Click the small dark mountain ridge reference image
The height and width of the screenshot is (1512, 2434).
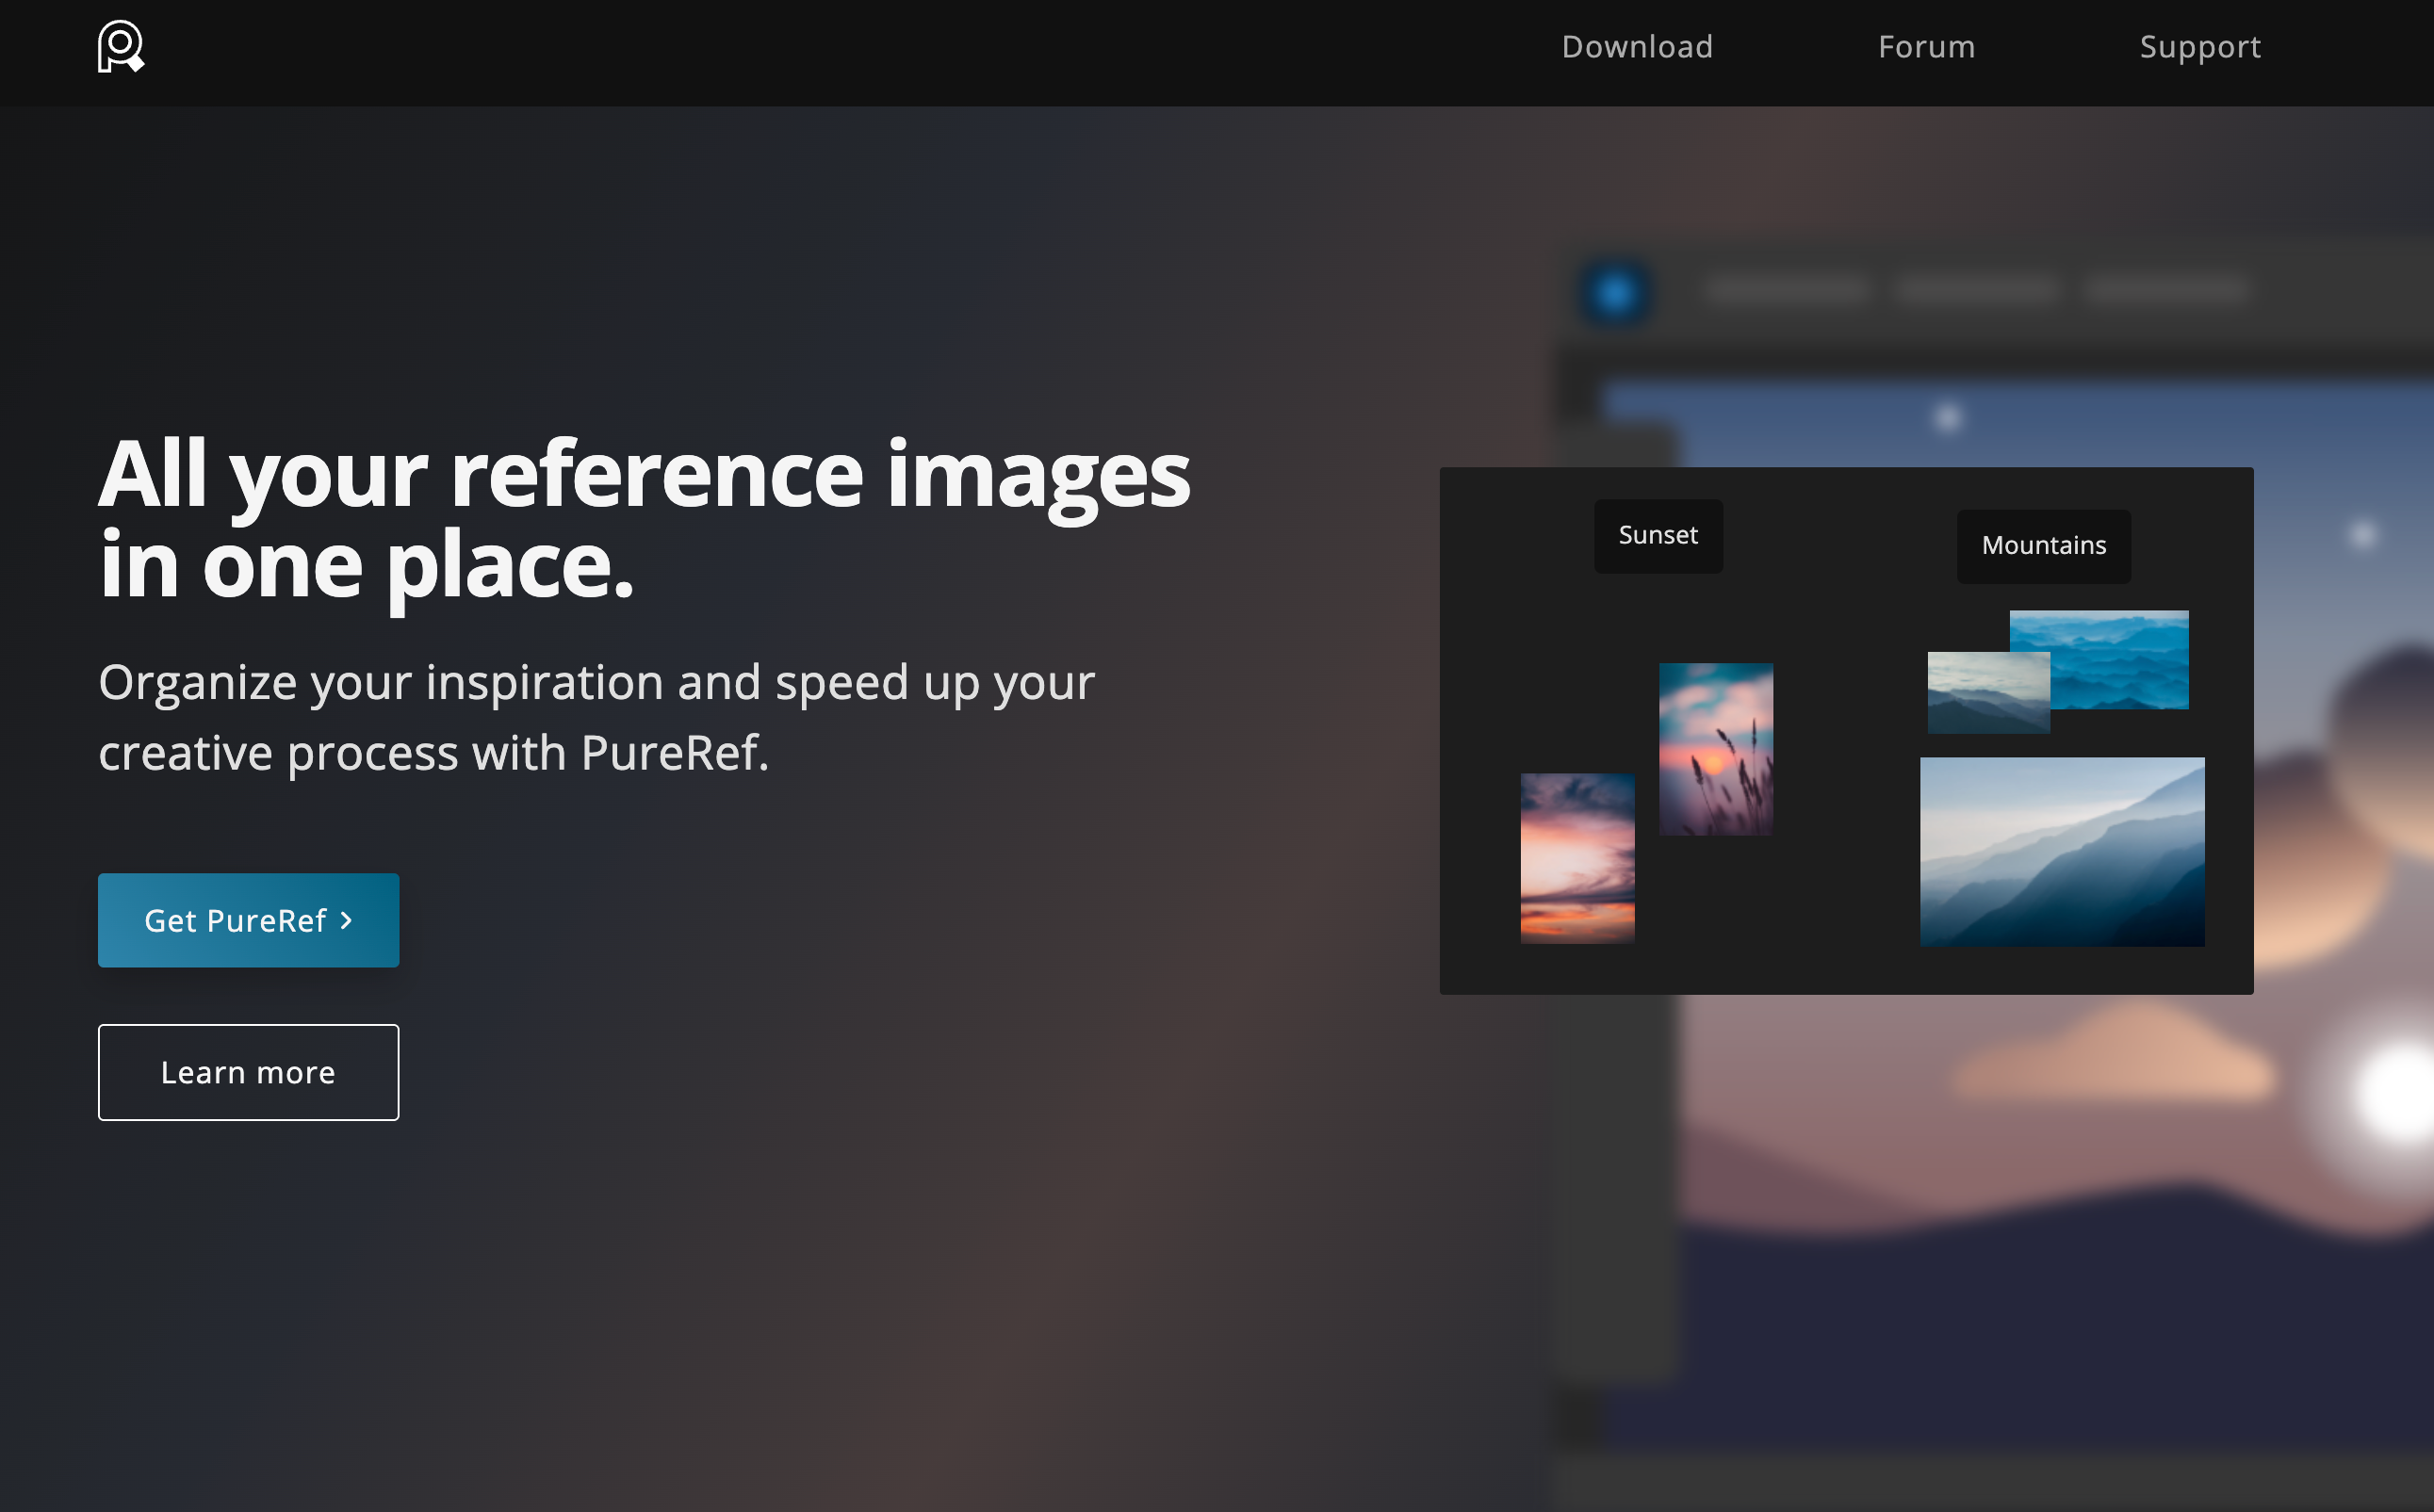click(1988, 694)
